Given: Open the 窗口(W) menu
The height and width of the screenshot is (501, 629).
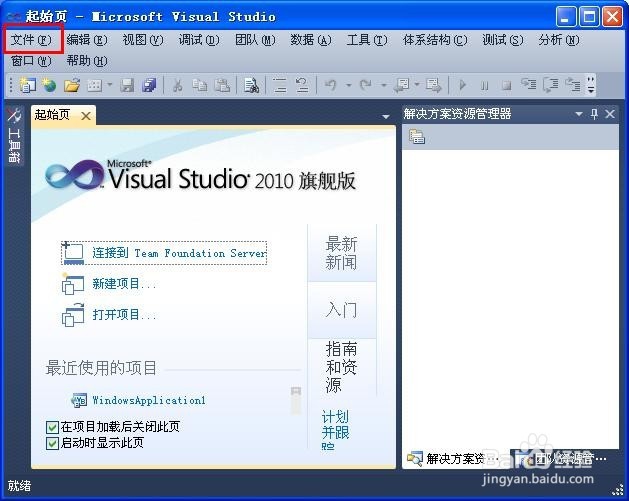Looking at the screenshot, I should pos(31,61).
